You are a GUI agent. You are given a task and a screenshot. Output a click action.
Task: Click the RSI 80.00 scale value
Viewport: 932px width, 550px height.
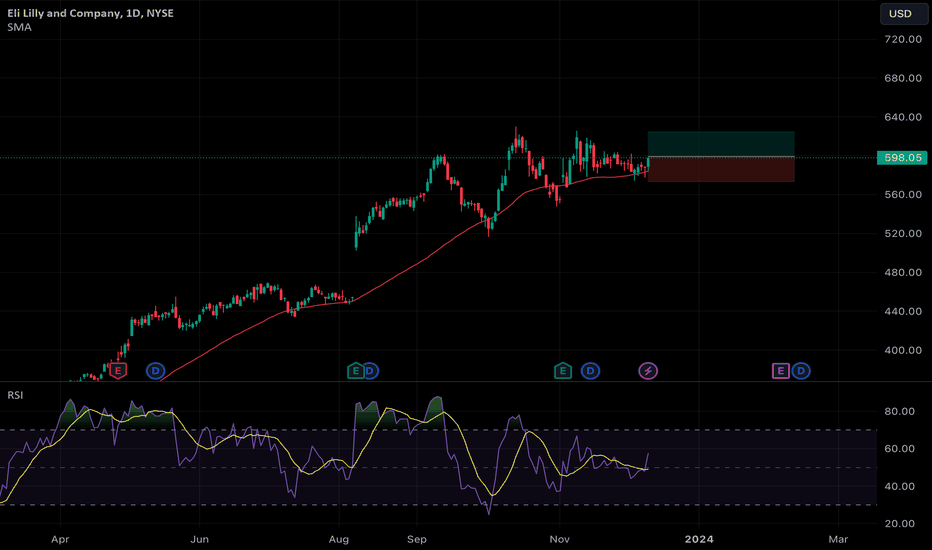point(899,411)
